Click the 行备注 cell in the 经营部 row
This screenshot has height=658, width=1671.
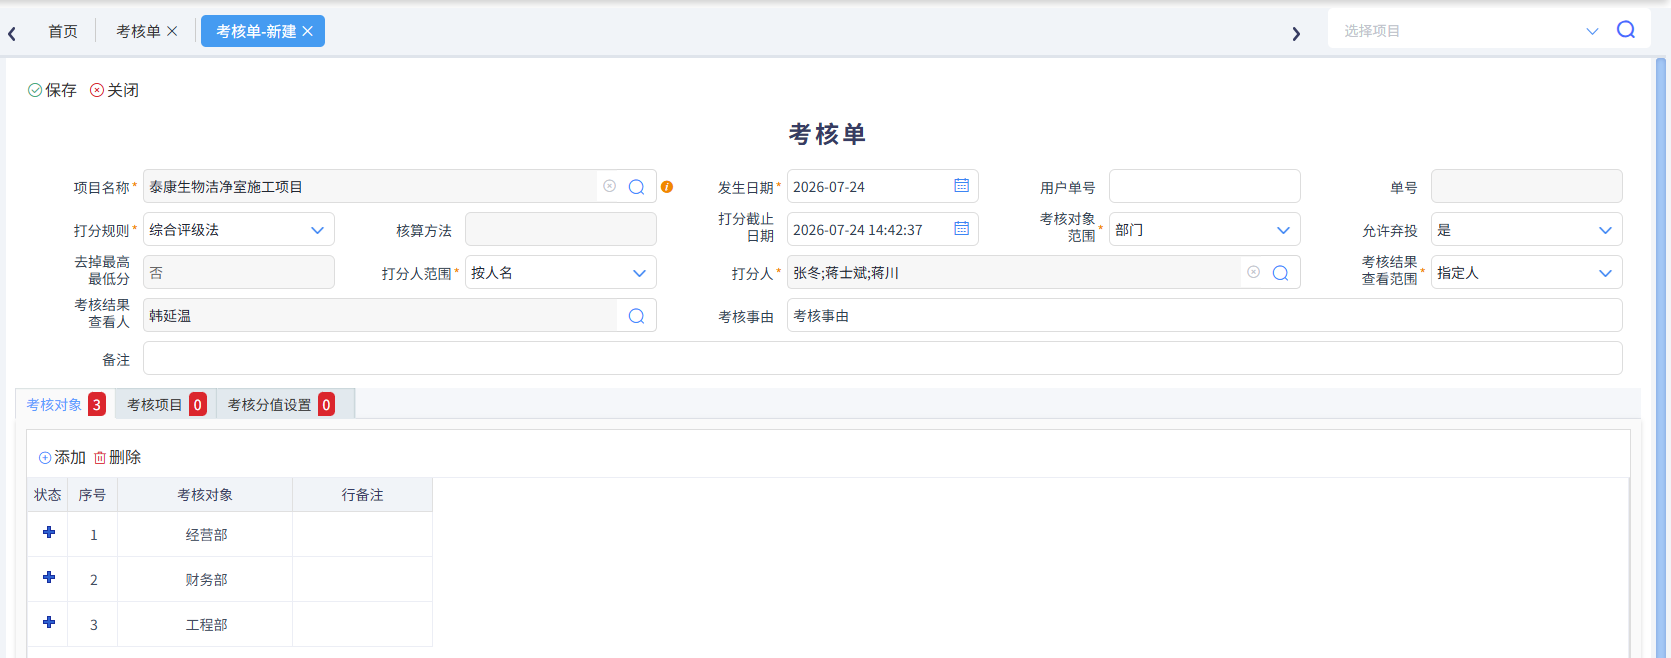[x=362, y=534]
